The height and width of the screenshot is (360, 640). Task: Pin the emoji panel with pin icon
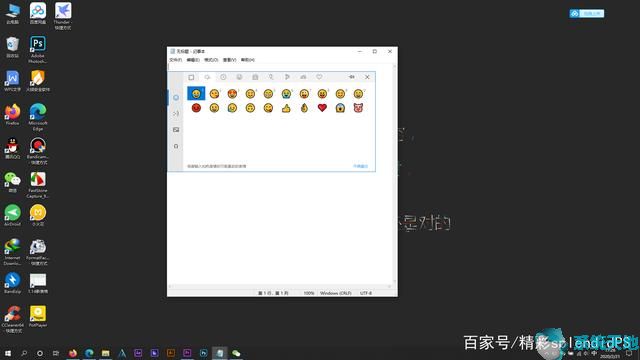pyautogui.click(x=351, y=77)
